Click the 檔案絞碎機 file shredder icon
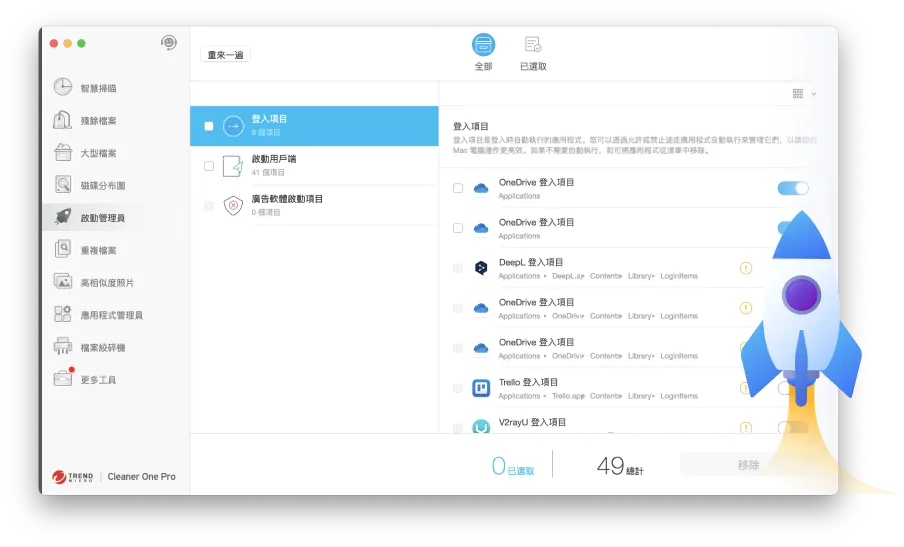904x547 pixels. tap(63, 347)
